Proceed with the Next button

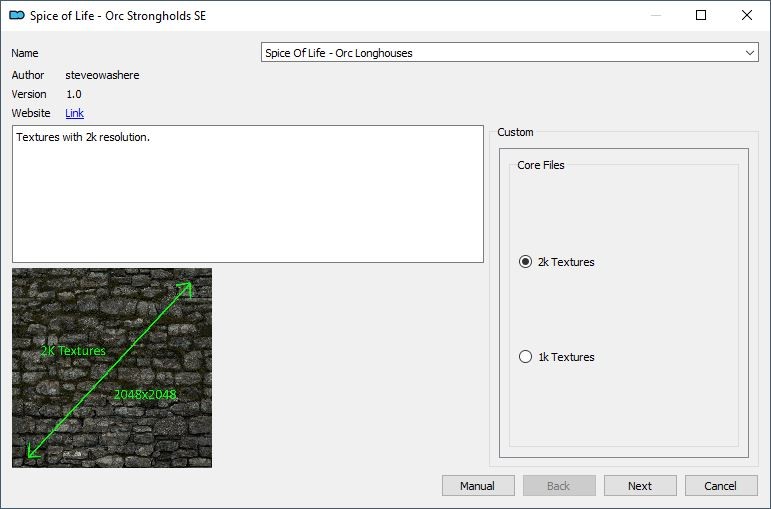tap(640, 486)
